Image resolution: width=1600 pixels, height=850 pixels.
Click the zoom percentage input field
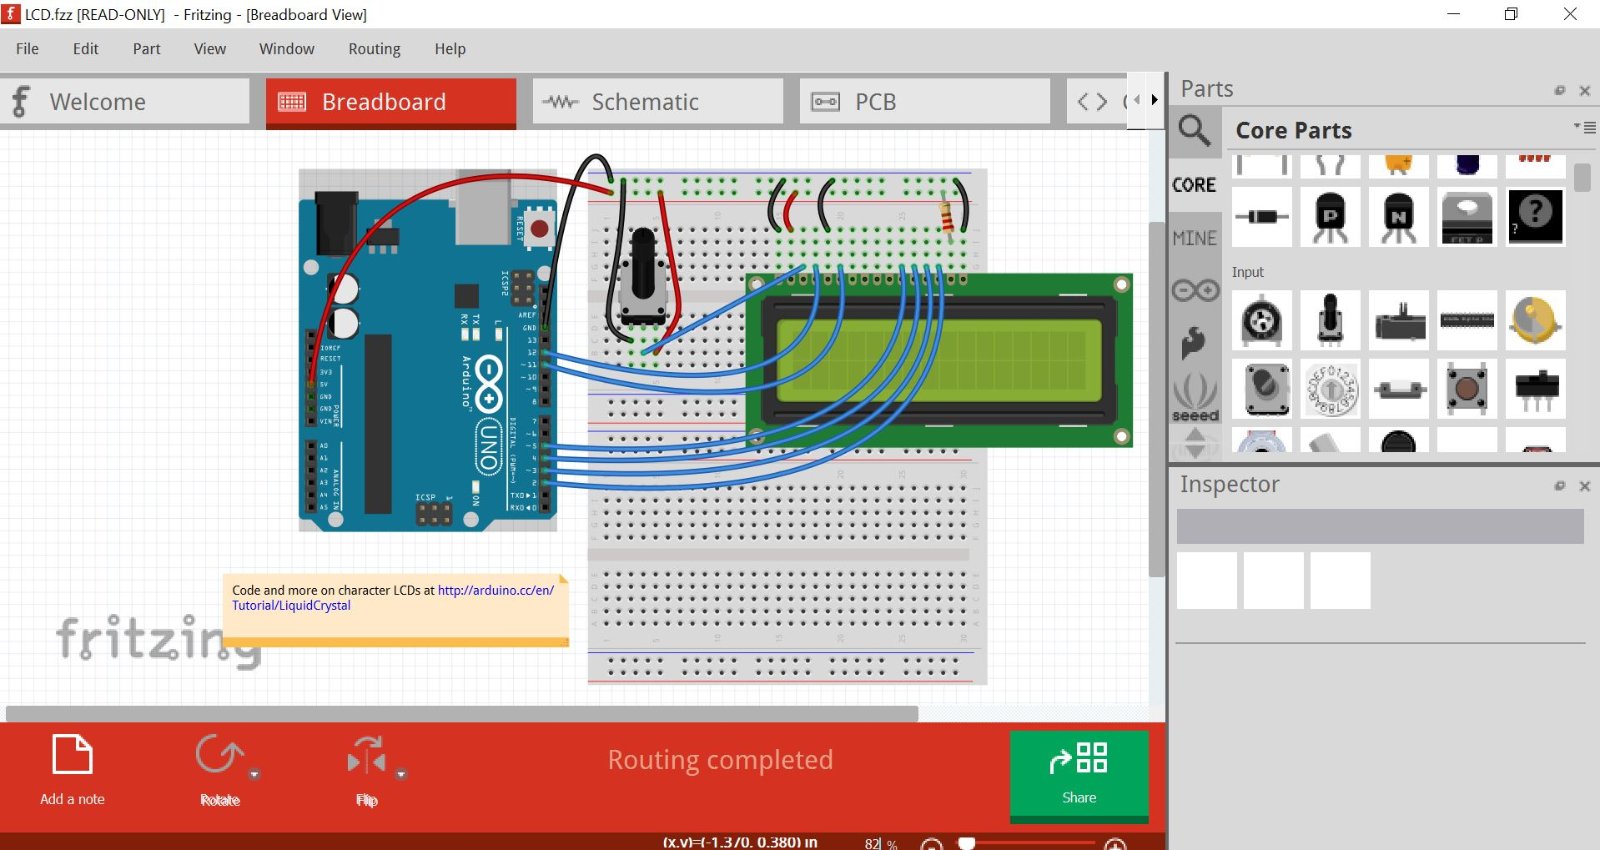[x=873, y=843]
